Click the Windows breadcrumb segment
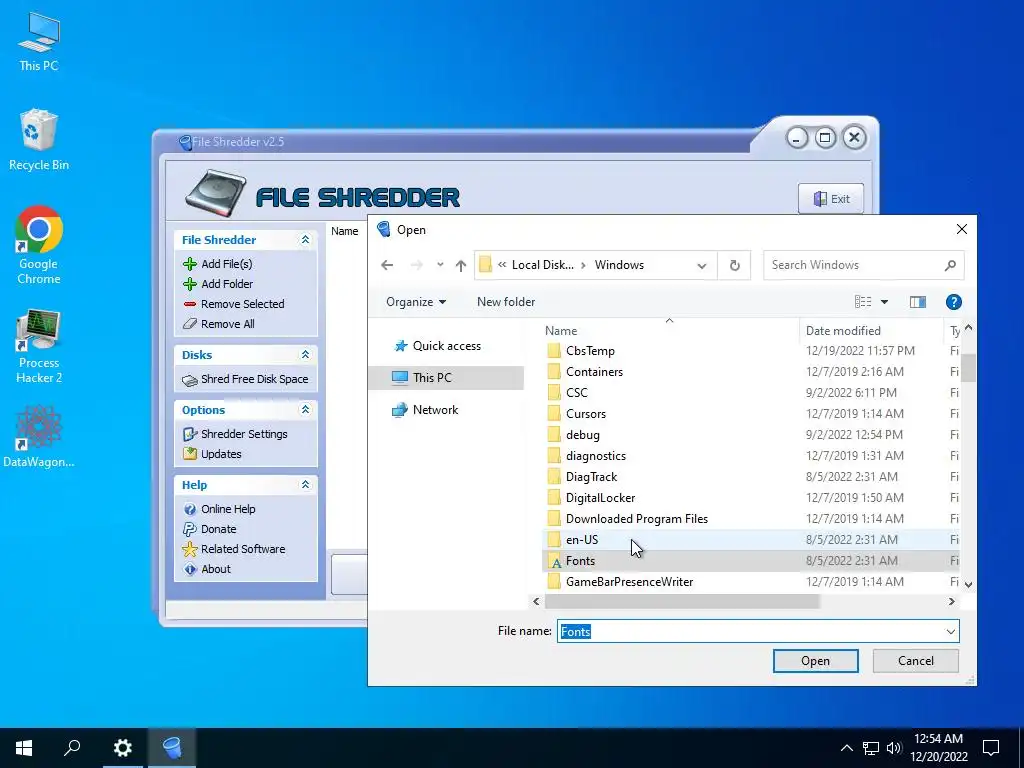This screenshot has width=1024, height=768. 619,265
